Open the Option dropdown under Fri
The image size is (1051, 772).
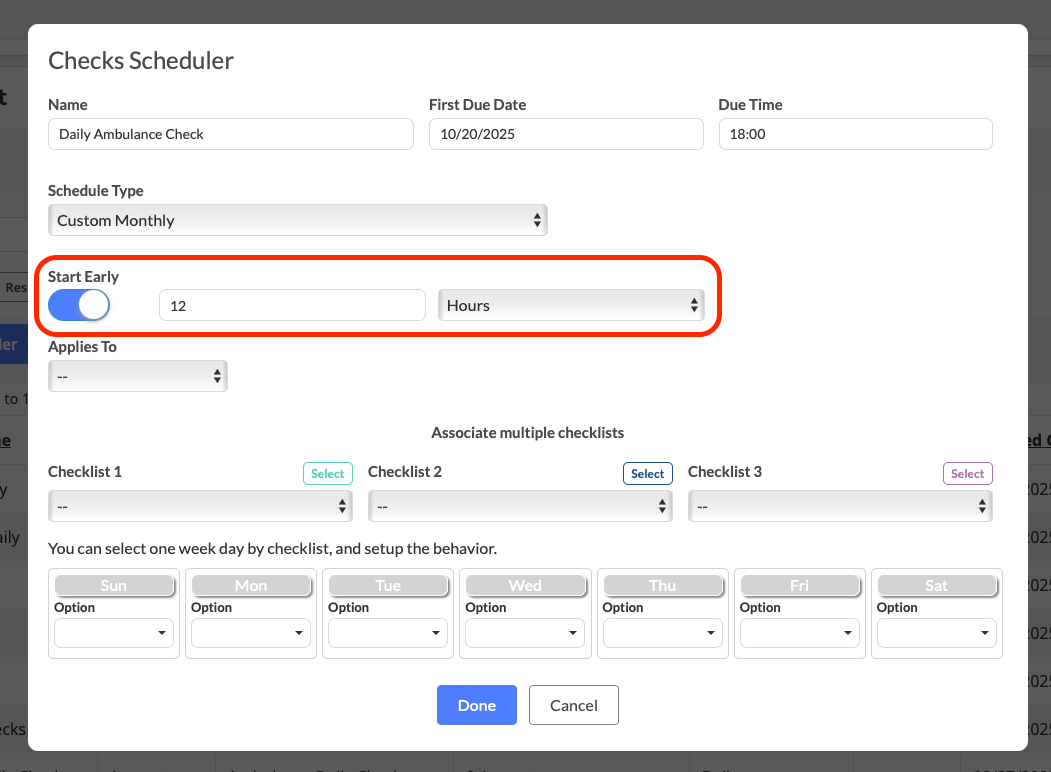point(799,633)
